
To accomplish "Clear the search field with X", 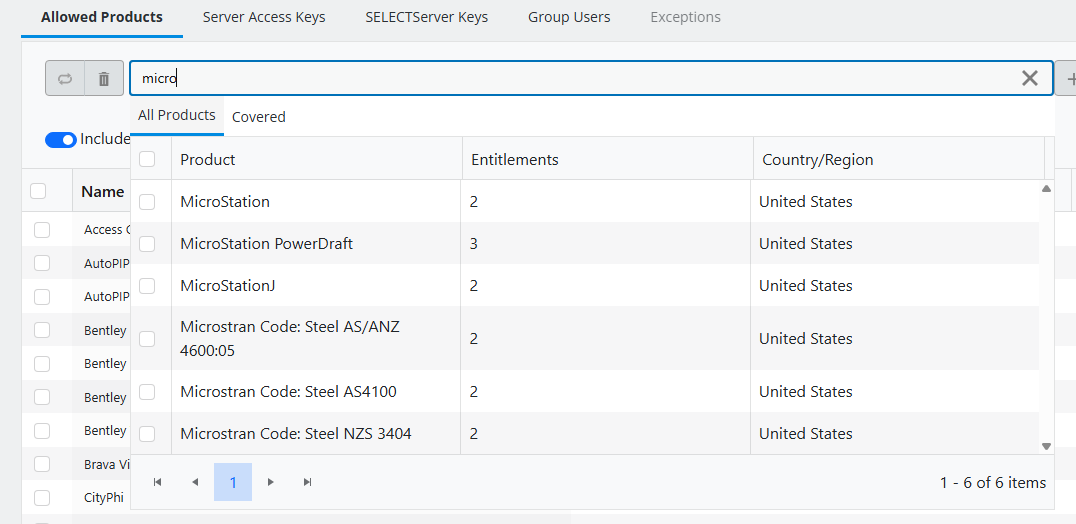I will [1029, 79].
